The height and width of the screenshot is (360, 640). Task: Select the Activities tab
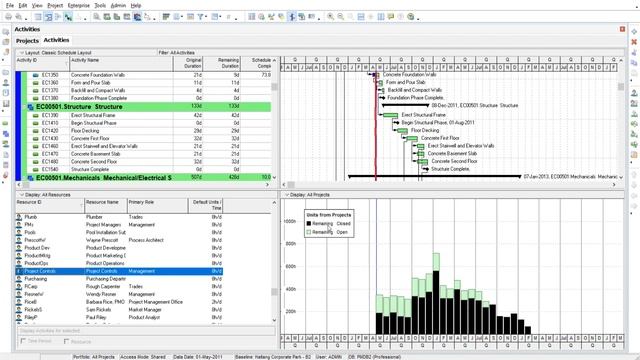click(x=56, y=40)
